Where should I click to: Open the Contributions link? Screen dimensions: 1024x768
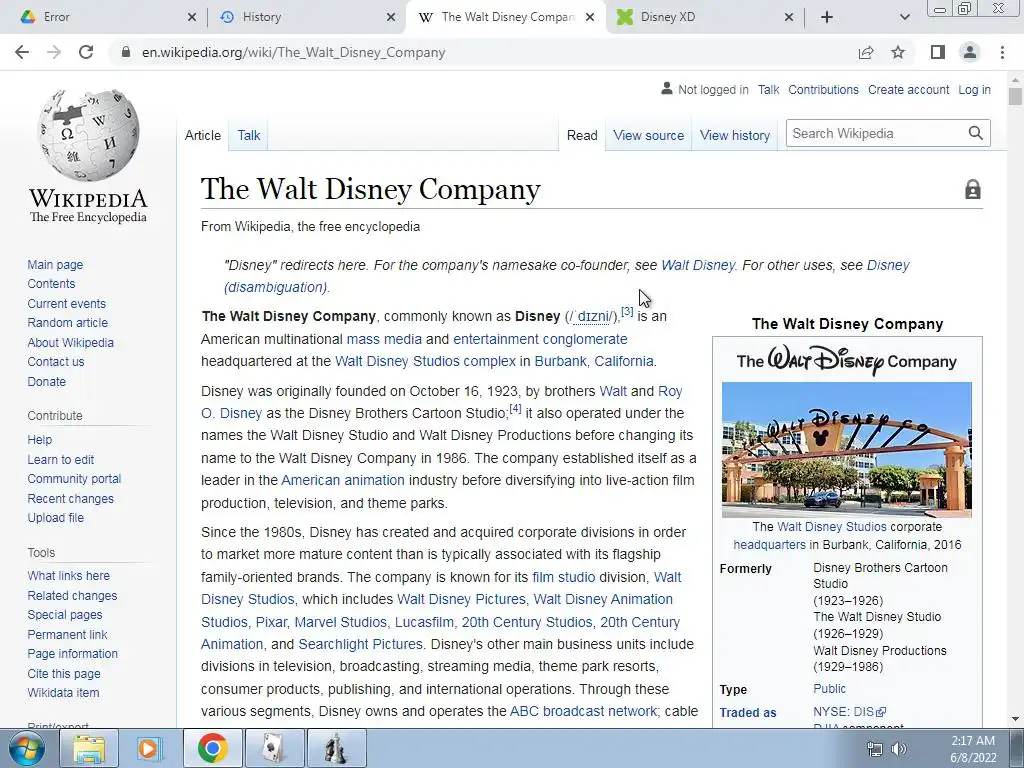[x=823, y=89]
